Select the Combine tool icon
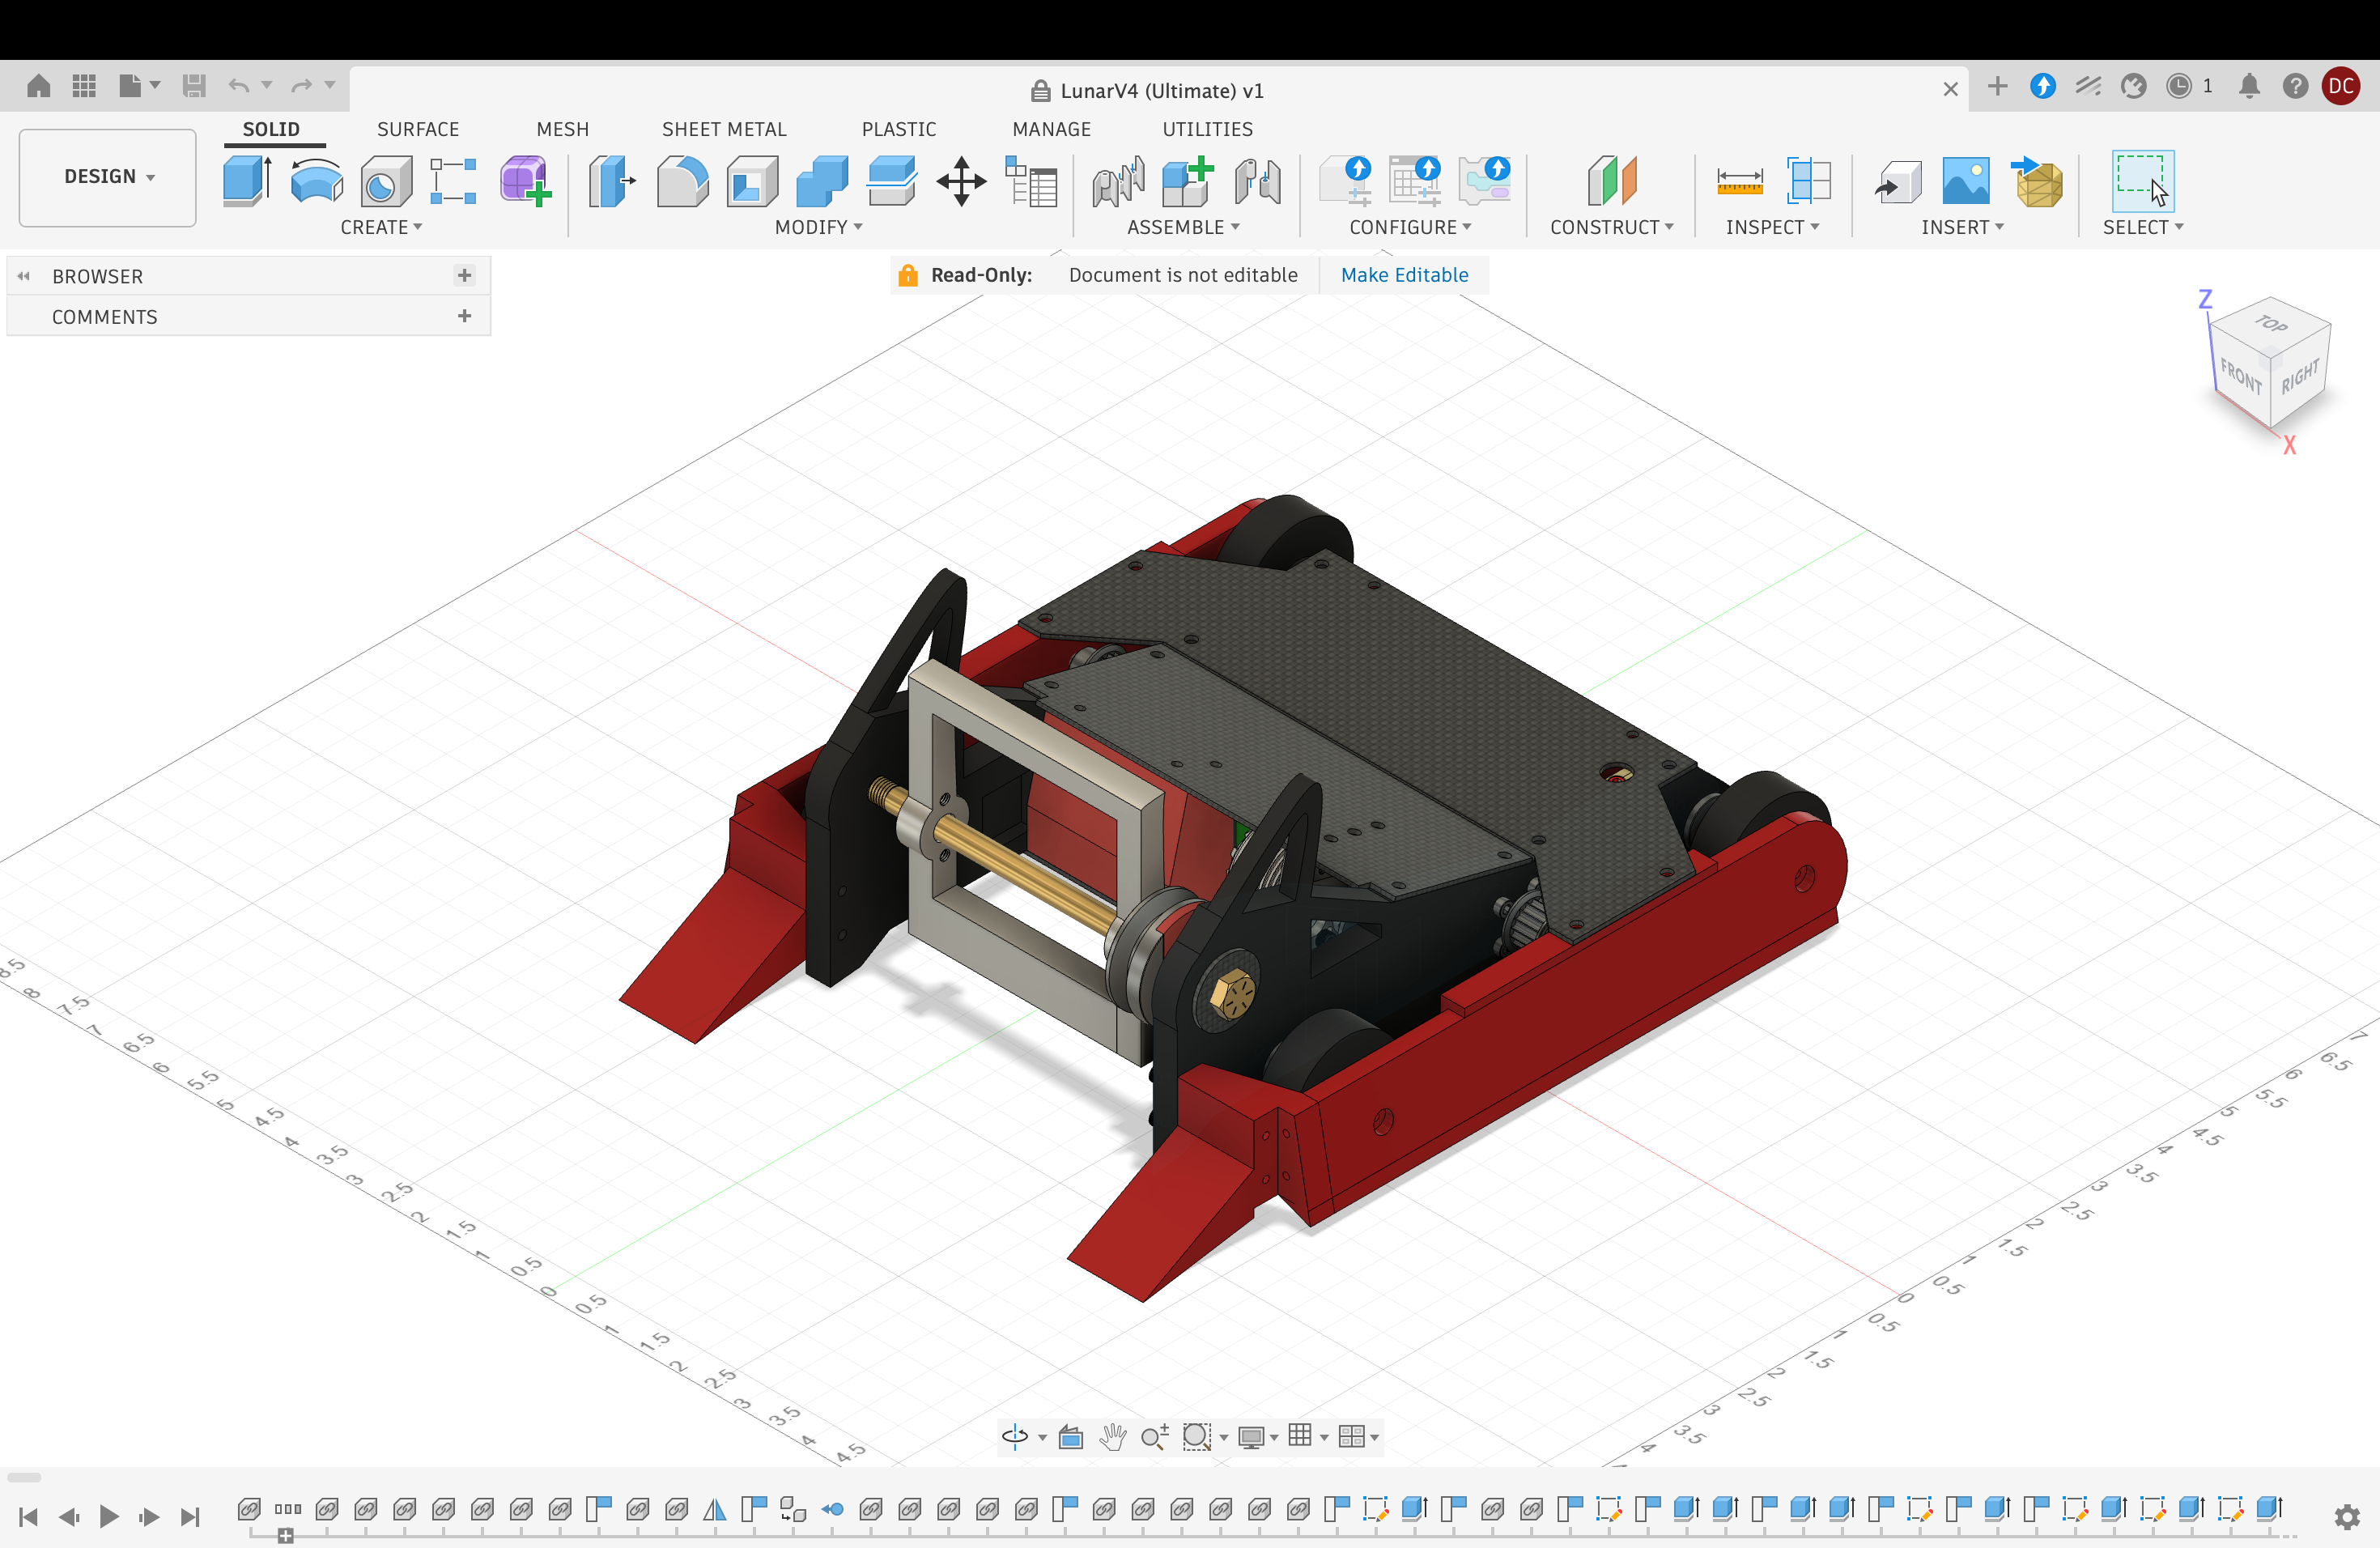This screenshot has width=2380, height=1548. pos(822,181)
